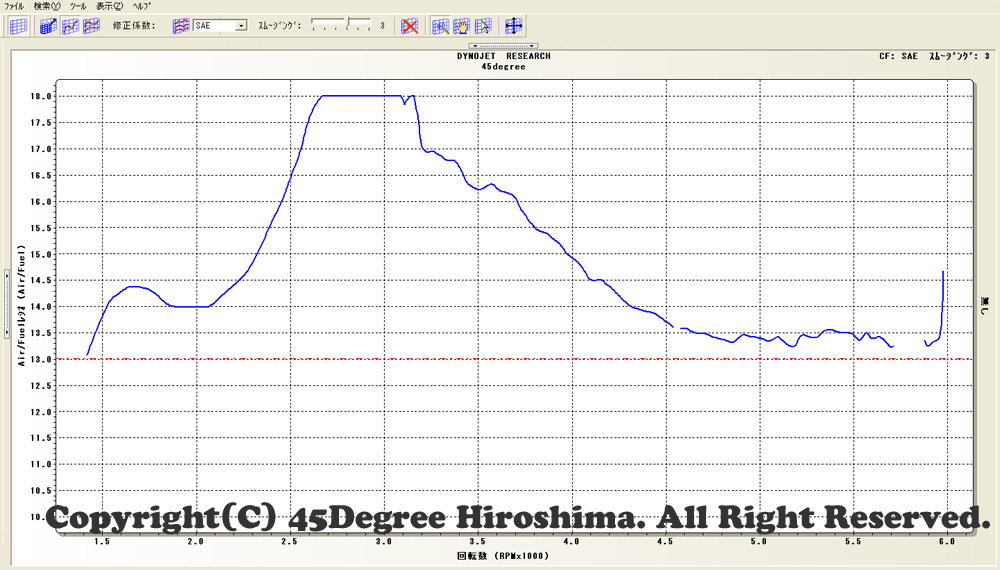
Task: Activate the zoom magnifier tool
Action: pos(440,26)
